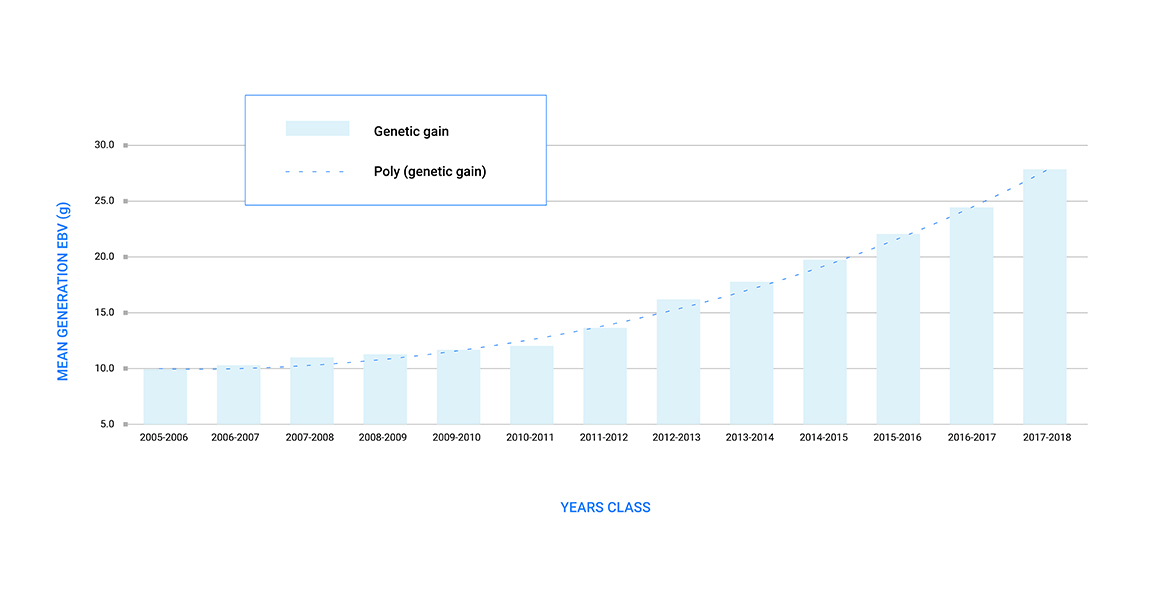Select the 2007-2008 bar in the chart
The width and height of the screenshot is (1171, 611).
point(312,391)
